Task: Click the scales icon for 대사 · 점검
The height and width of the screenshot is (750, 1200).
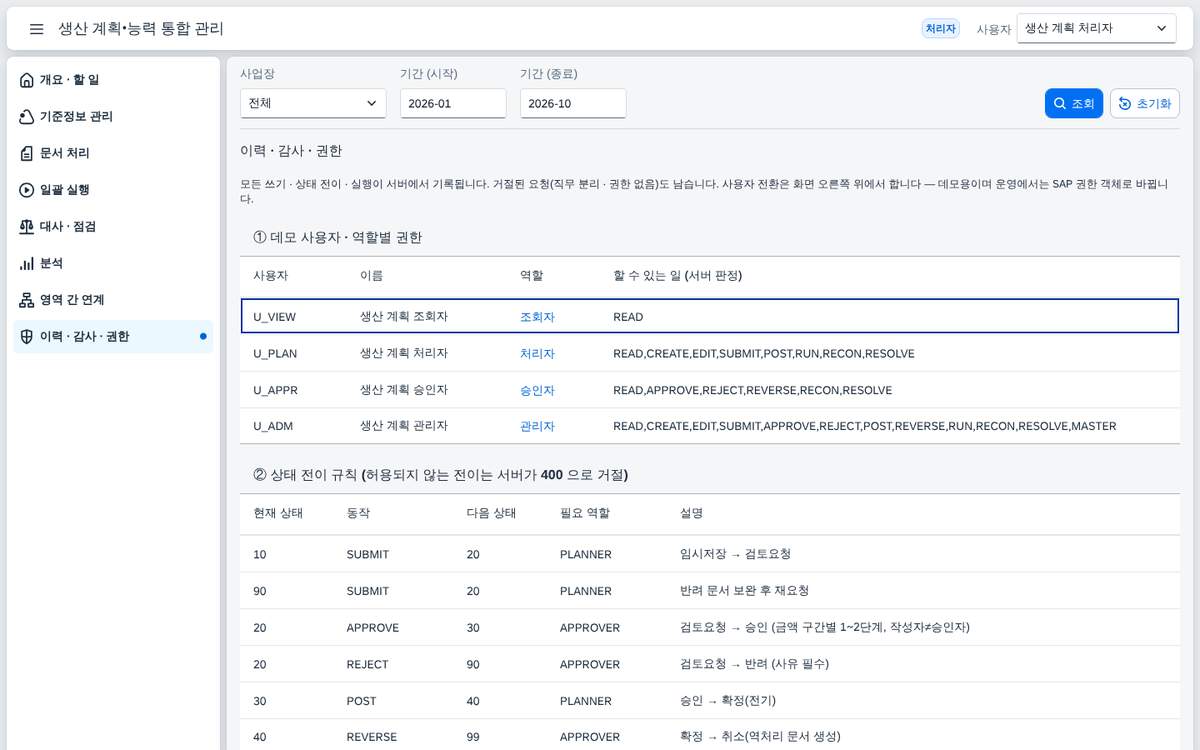Action: point(27,227)
